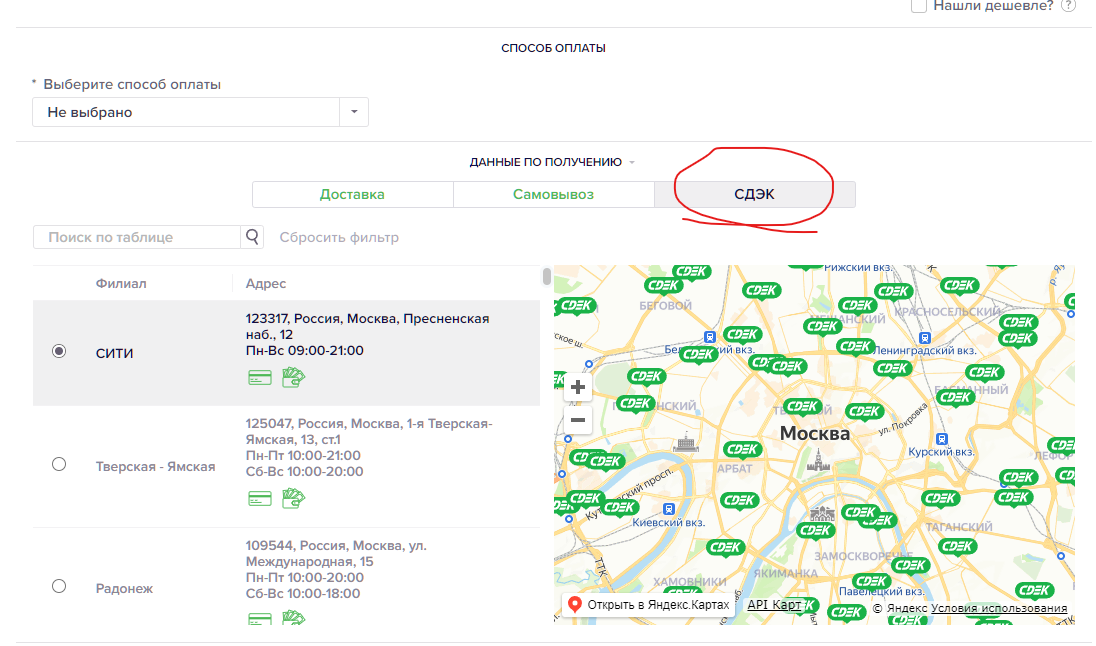Collapse the "Данные по получению" section arrow
This screenshot has height=646, width=1096.
632,162
